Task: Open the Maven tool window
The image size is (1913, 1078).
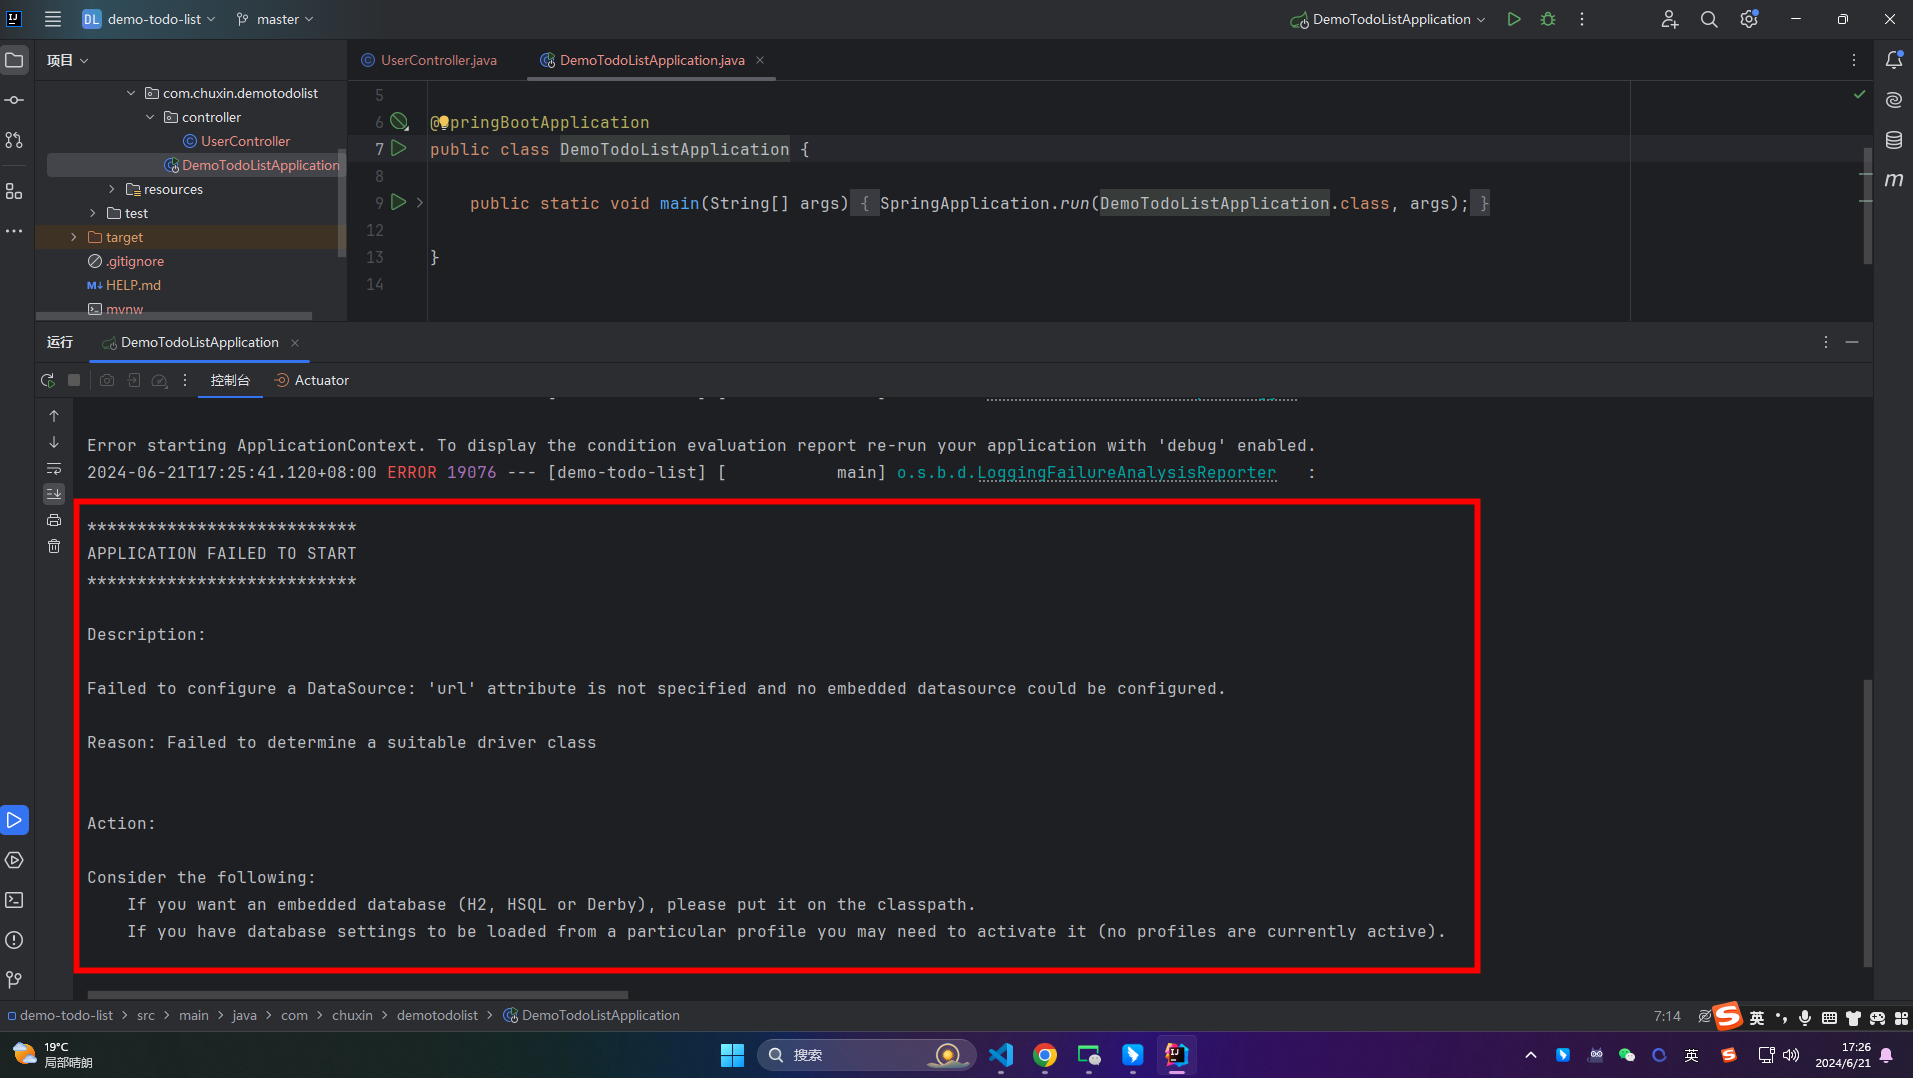Action: click(1894, 180)
